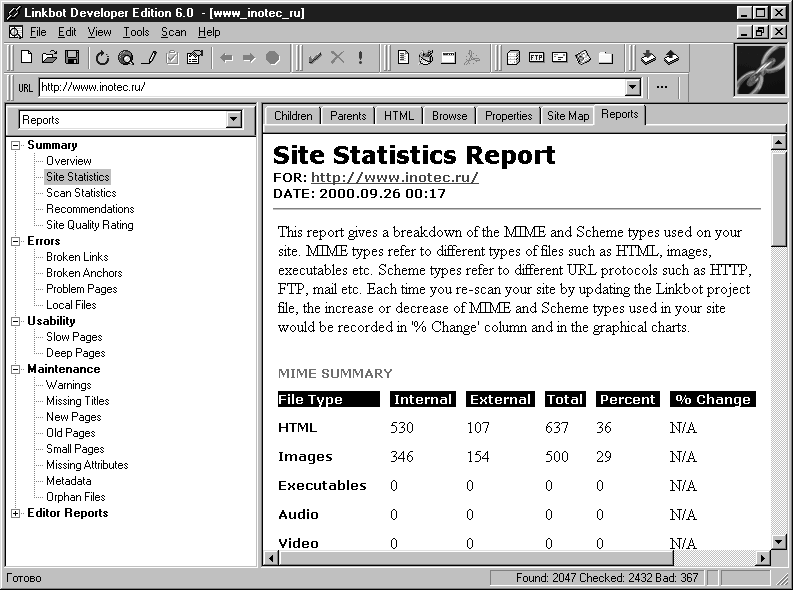Screen dimensions: 793x590
Task: Click the upload tray arrow icon
Action: 671,58
